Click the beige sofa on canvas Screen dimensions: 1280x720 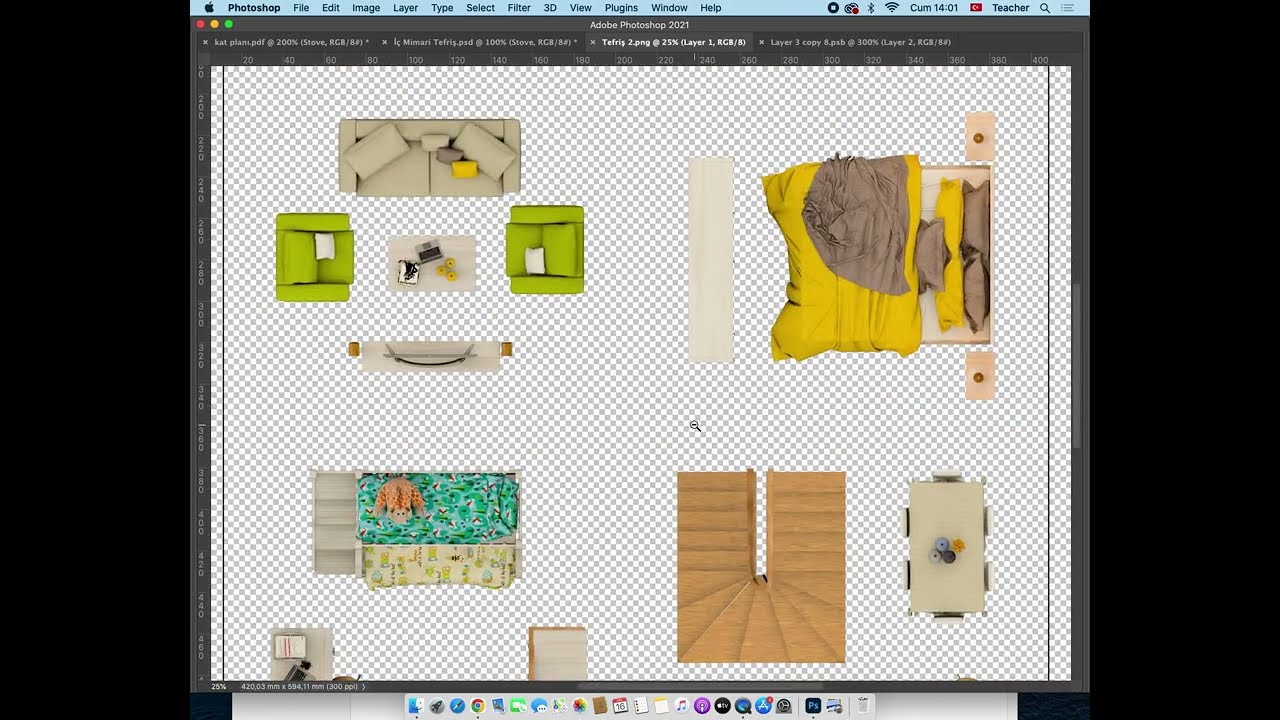pyautogui.click(x=430, y=157)
